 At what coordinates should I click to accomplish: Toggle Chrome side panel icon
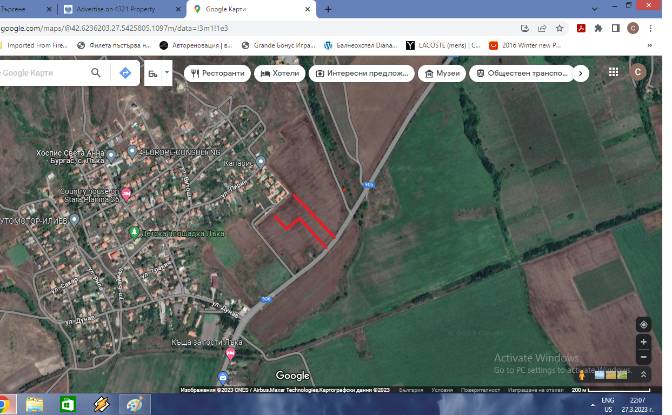pos(615,28)
